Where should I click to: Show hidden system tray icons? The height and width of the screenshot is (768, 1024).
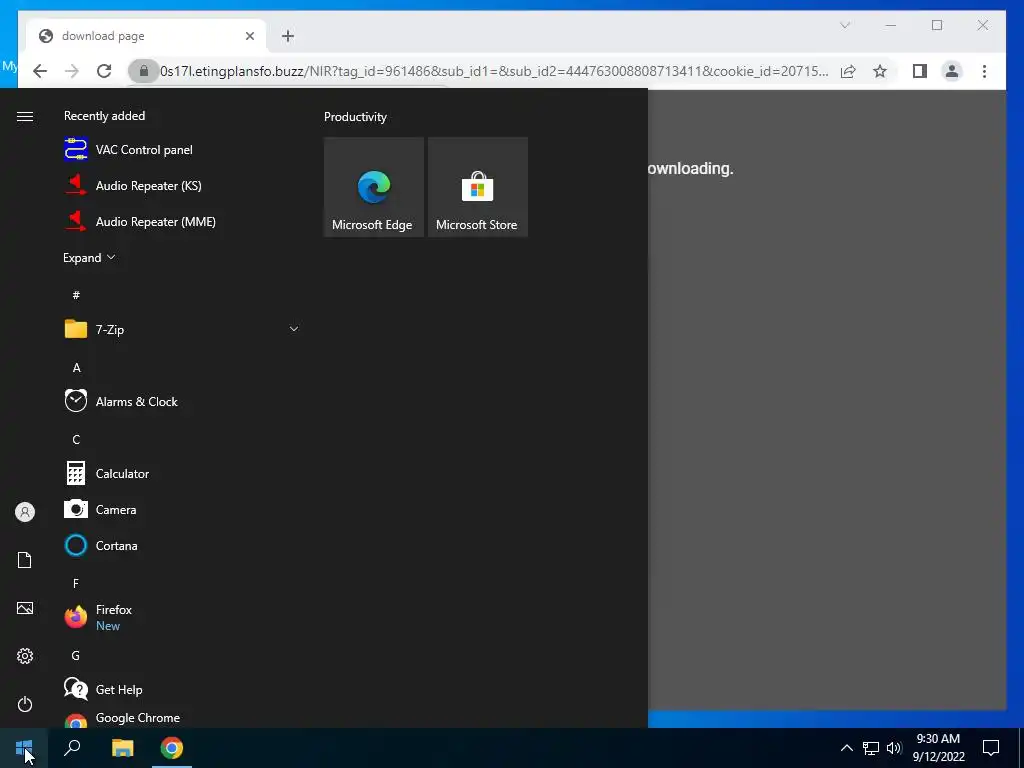click(846, 748)
